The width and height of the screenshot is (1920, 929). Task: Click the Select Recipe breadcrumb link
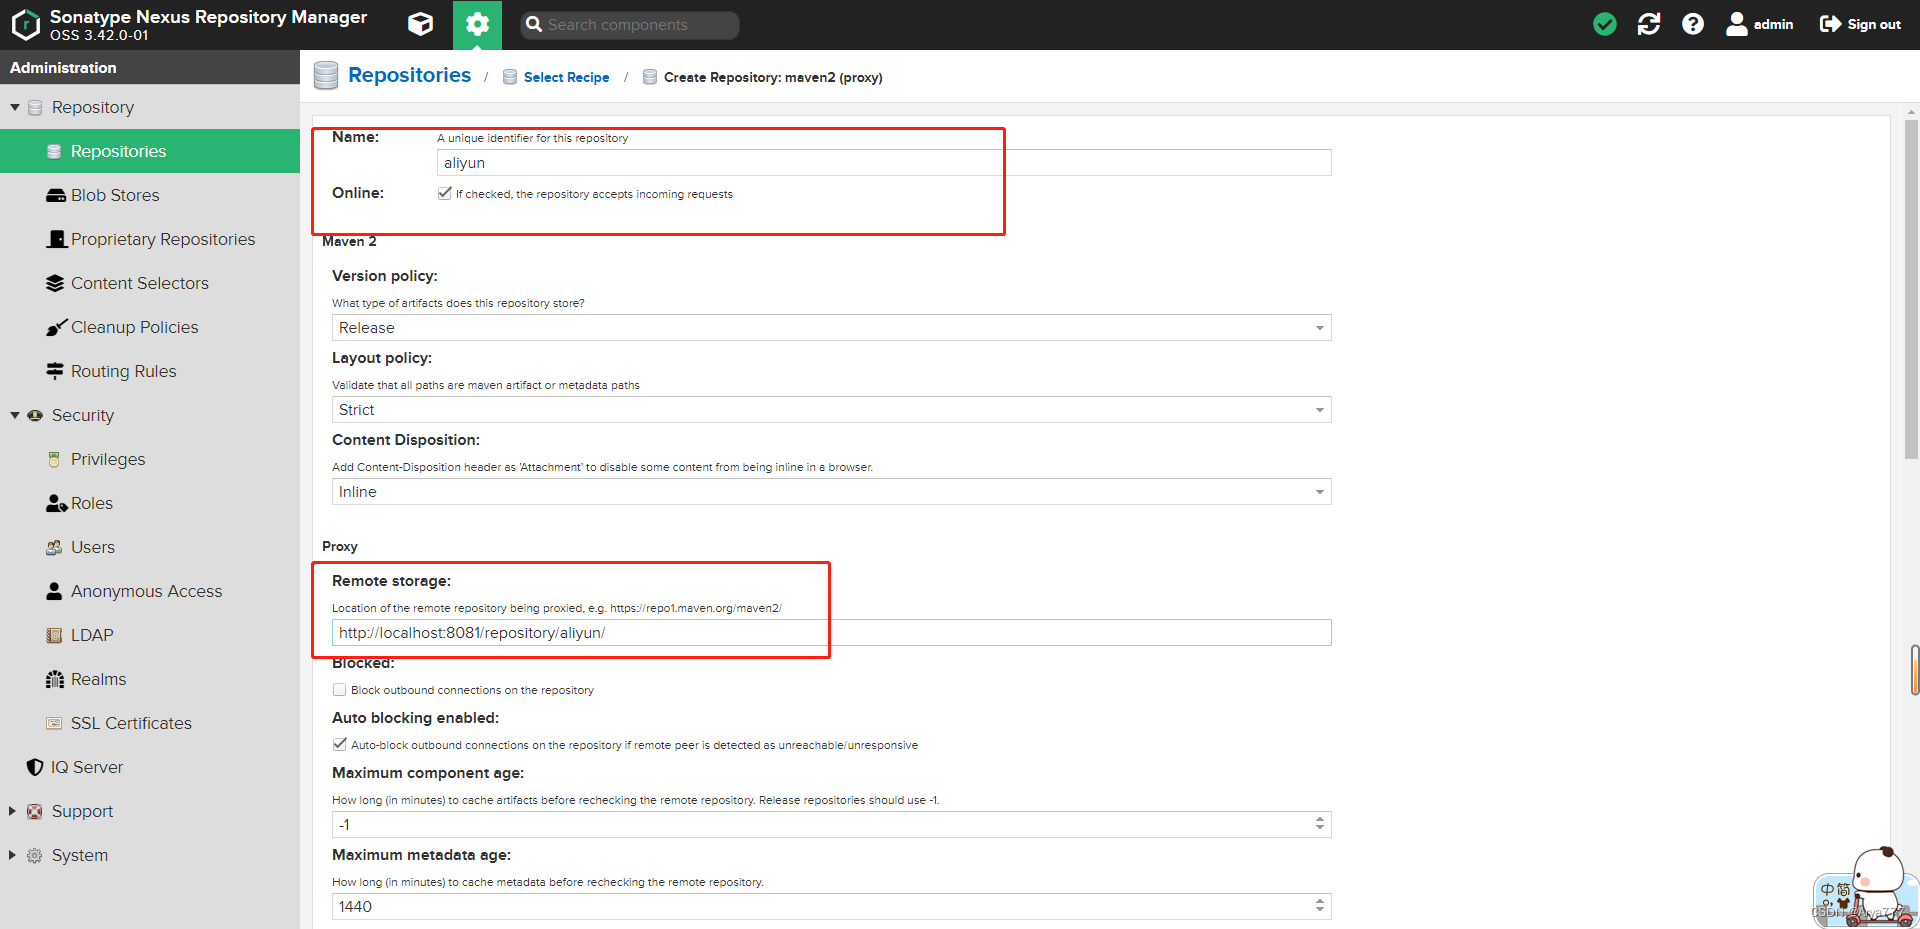pos(566,77)
